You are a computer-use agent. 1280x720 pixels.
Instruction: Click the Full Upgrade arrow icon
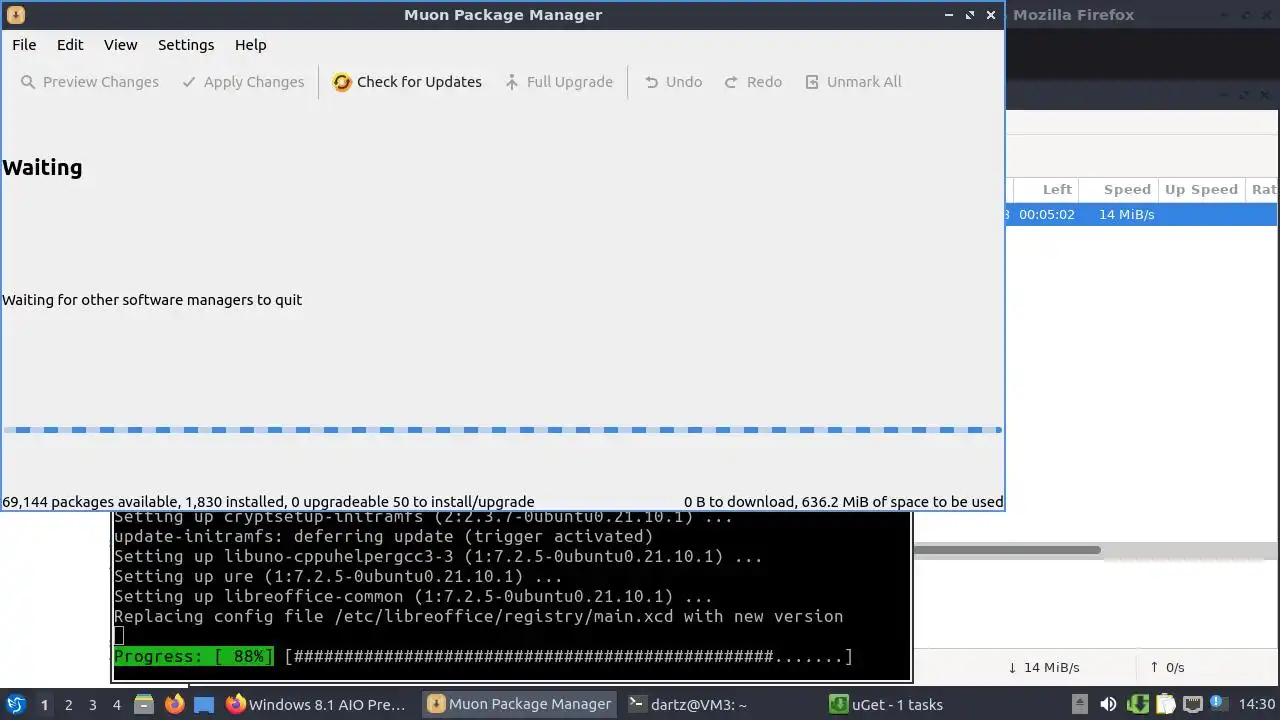[512, 82]
